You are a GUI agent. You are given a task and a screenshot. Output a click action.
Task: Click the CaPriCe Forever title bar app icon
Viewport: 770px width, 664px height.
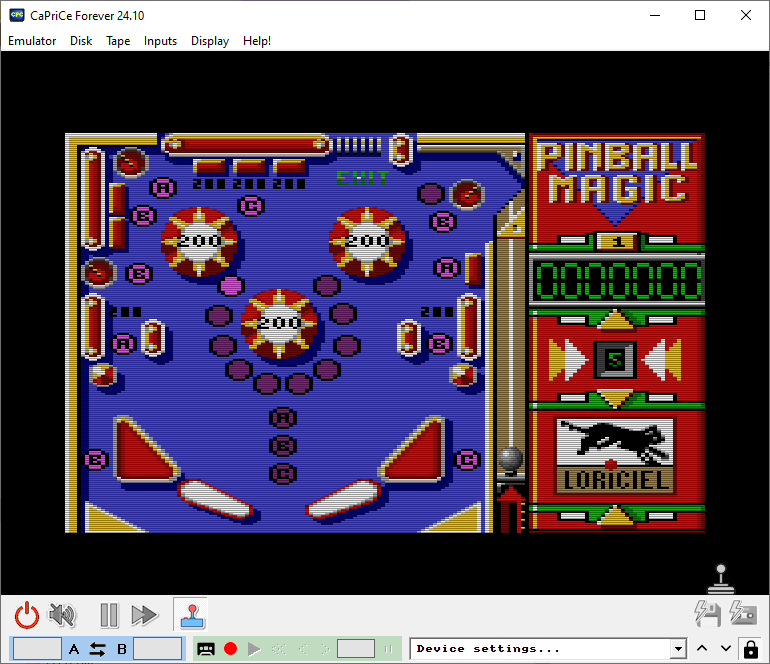click(17, 15)
